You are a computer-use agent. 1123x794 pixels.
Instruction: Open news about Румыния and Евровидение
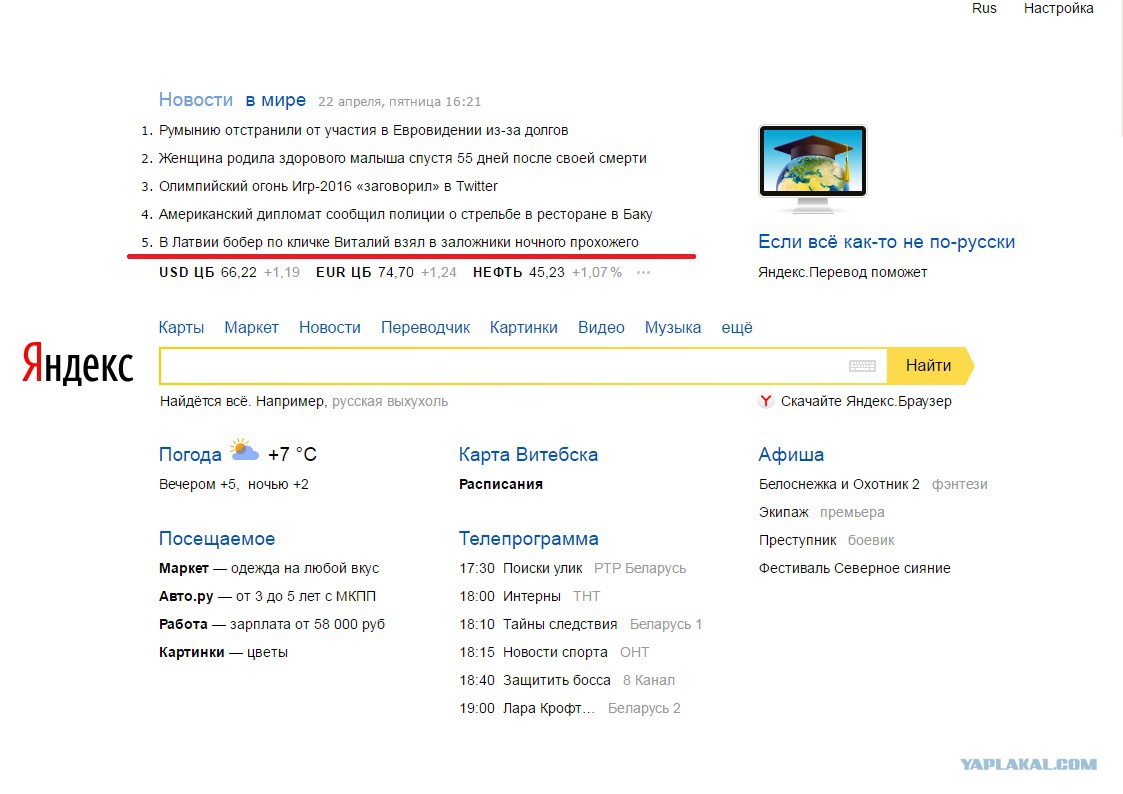point(363,130)
